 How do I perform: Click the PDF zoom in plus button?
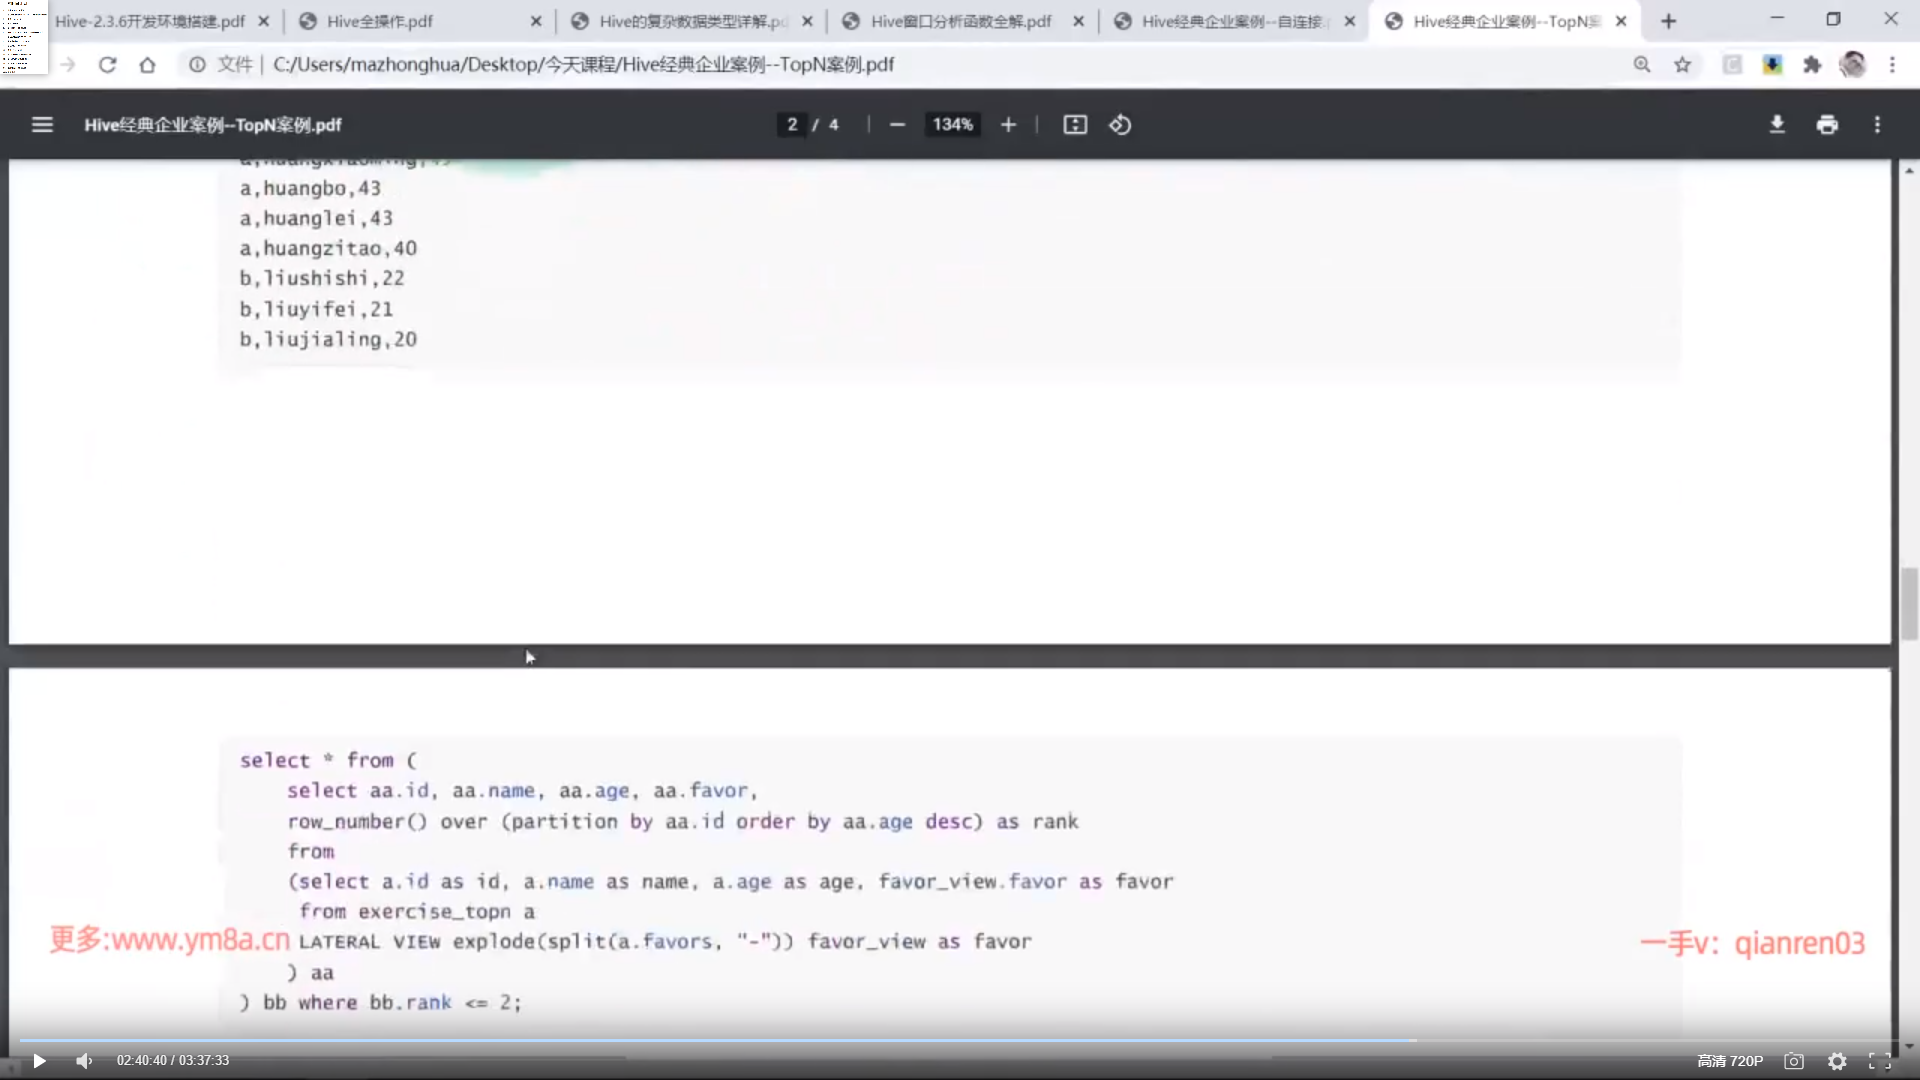click(1008, 125)
